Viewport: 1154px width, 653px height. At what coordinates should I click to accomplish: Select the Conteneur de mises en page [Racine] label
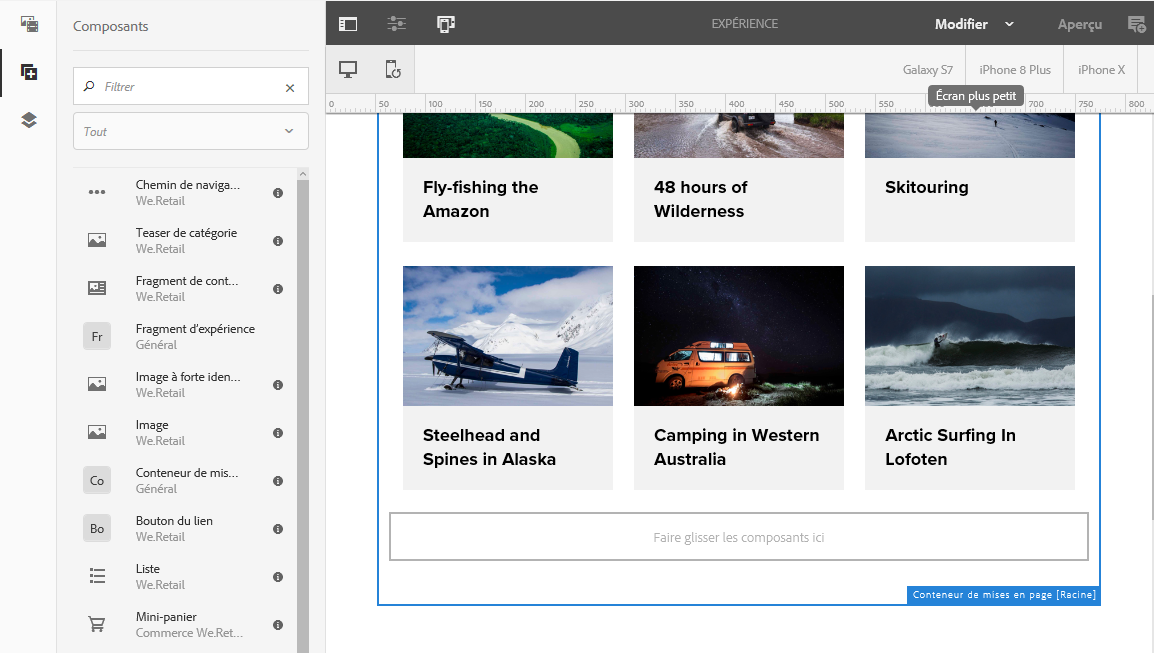(1004, 595)
